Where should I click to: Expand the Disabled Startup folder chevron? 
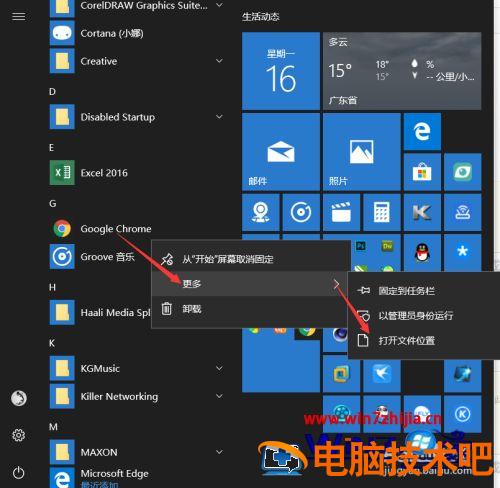pos(219,117)
